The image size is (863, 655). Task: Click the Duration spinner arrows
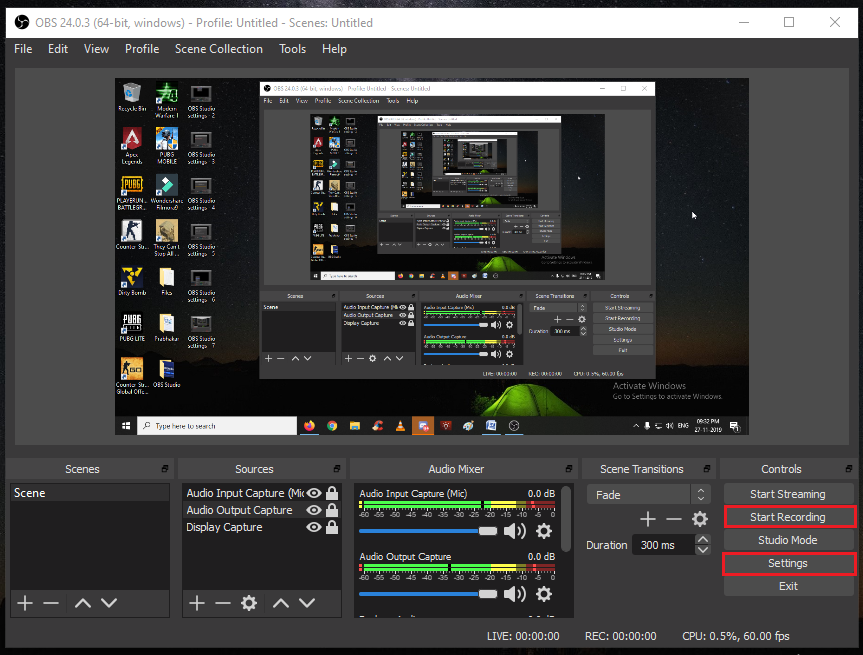pyautogui.click(x=701, y=545)
